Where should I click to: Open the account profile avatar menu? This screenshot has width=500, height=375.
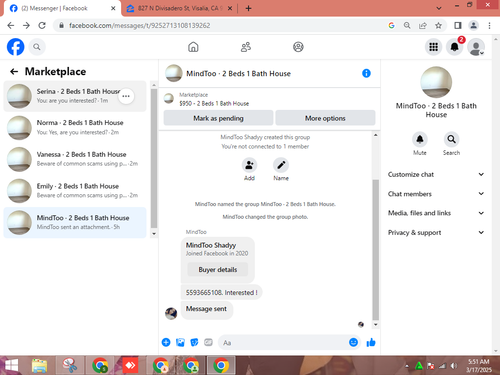point(476,47)
